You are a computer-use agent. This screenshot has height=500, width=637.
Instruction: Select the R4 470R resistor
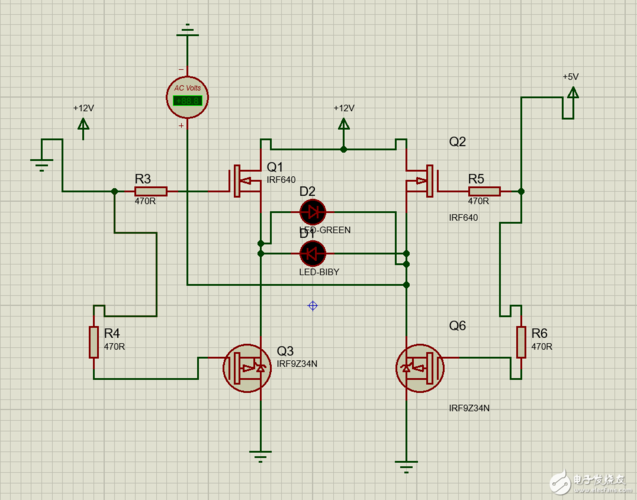click(x=94, y=342)
